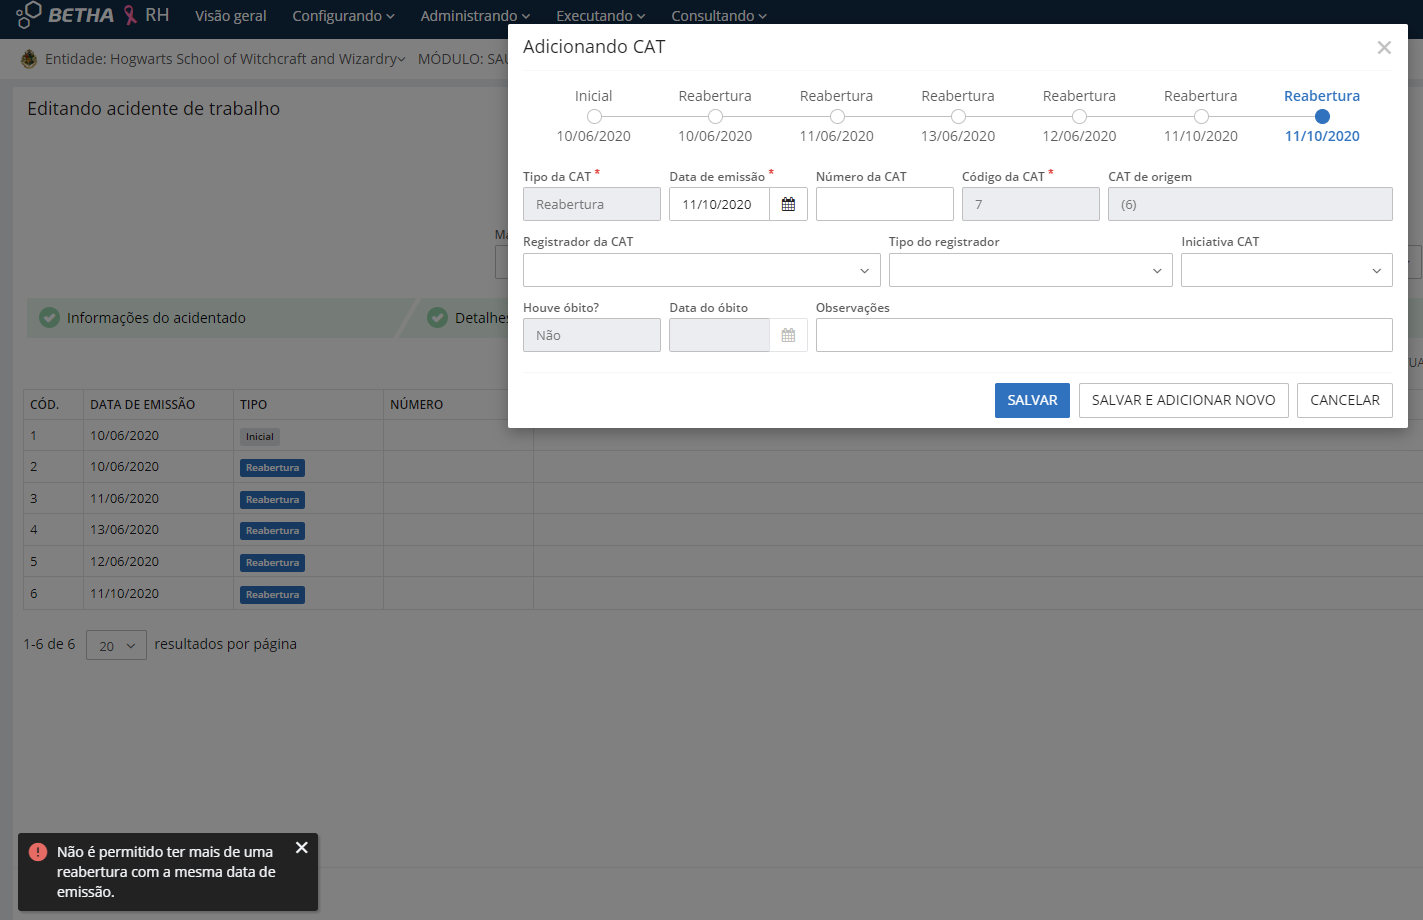This screenshot has height=920, width=1423.
Task: Select the Reabertura 11/06/2020 timeline step
Action: pos(837,117)
